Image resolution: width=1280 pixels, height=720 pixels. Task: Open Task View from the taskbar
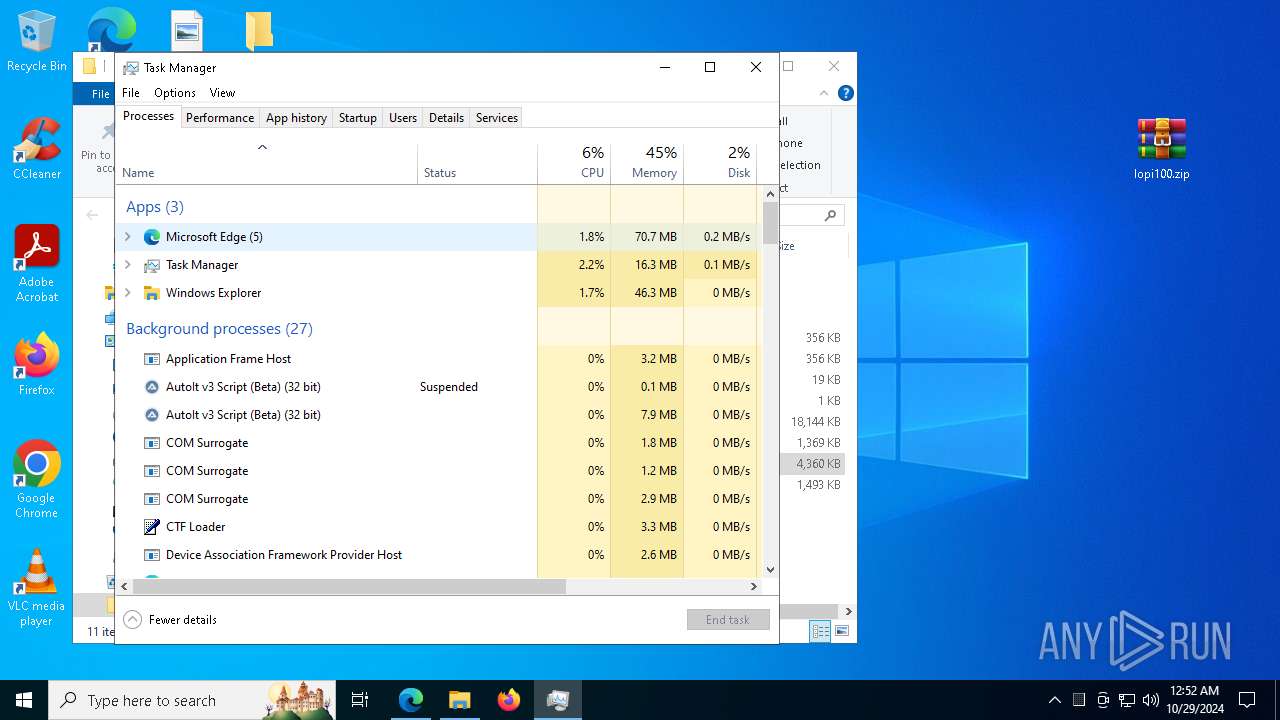pyautogui.click(x=360, y=700)
